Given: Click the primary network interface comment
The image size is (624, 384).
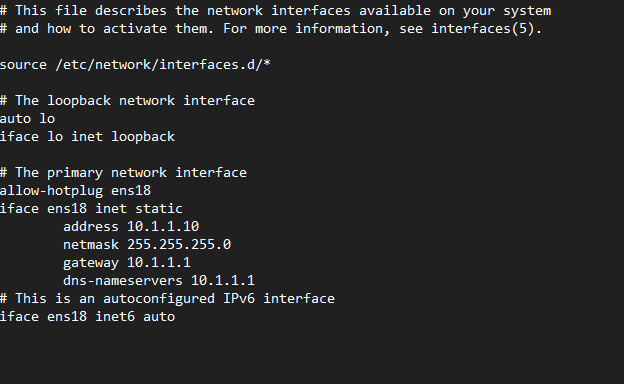Looking at the screenshot, I should [x=123, y=173].
